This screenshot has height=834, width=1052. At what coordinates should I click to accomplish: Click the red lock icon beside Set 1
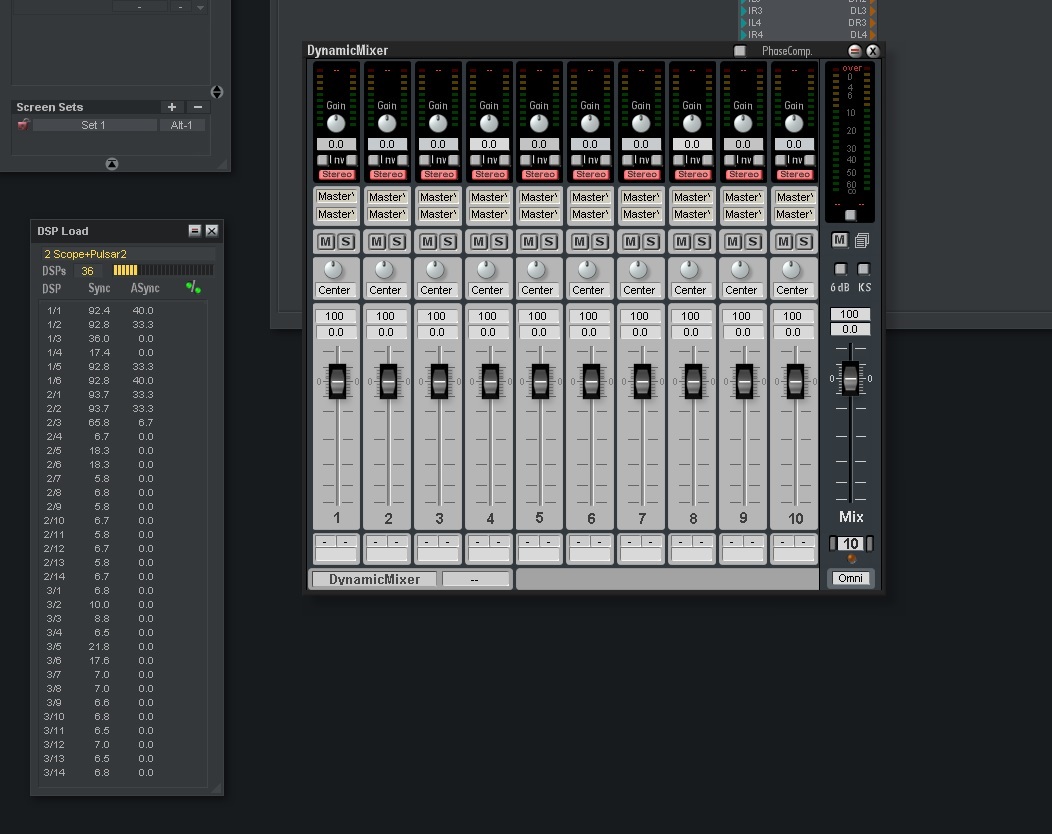point(25,124)
